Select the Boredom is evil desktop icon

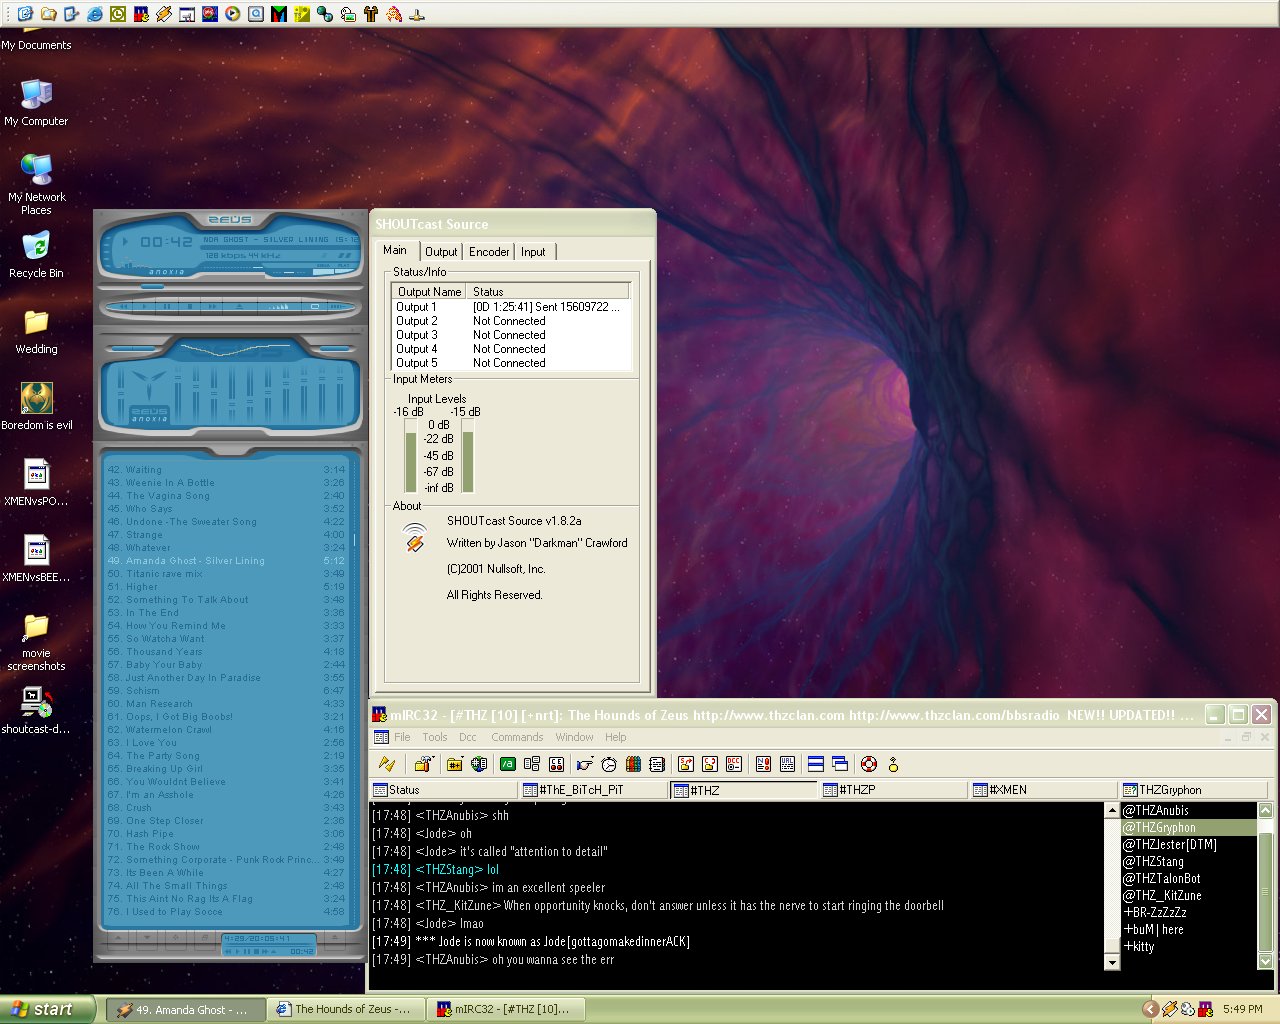[x=36, y=407]
